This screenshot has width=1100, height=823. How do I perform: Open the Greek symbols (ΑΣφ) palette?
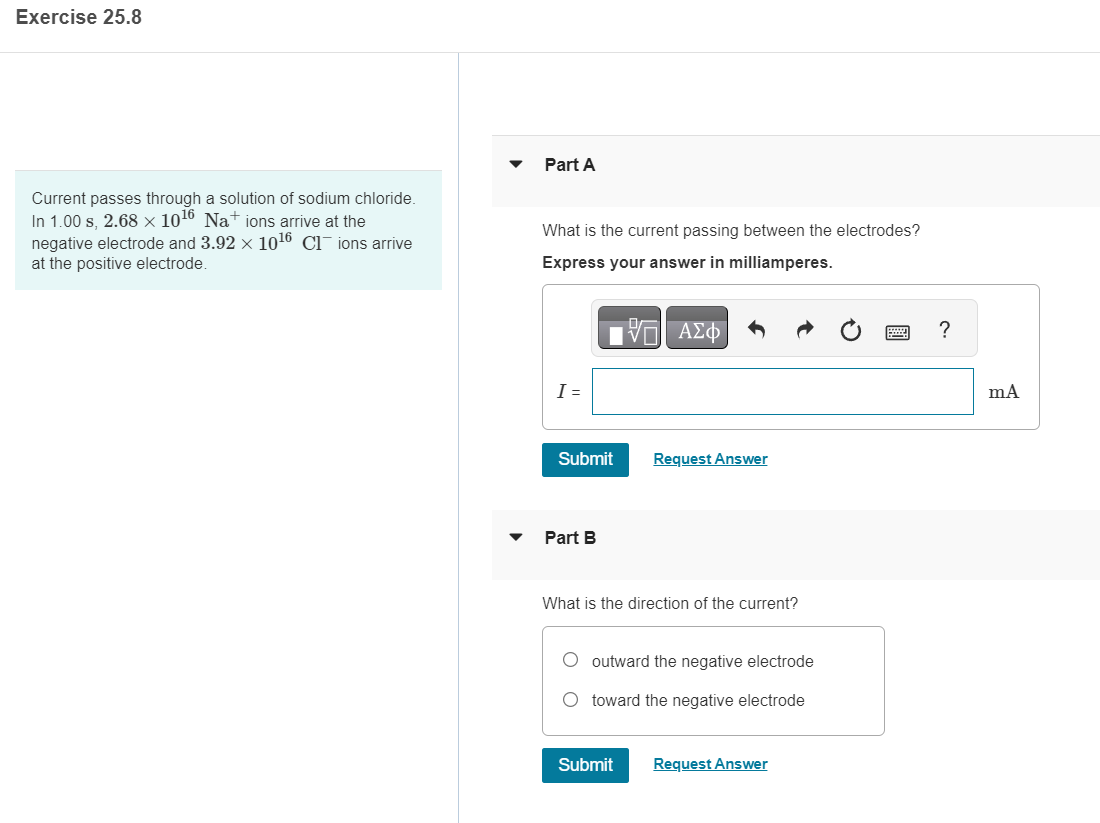pos(696,327)
